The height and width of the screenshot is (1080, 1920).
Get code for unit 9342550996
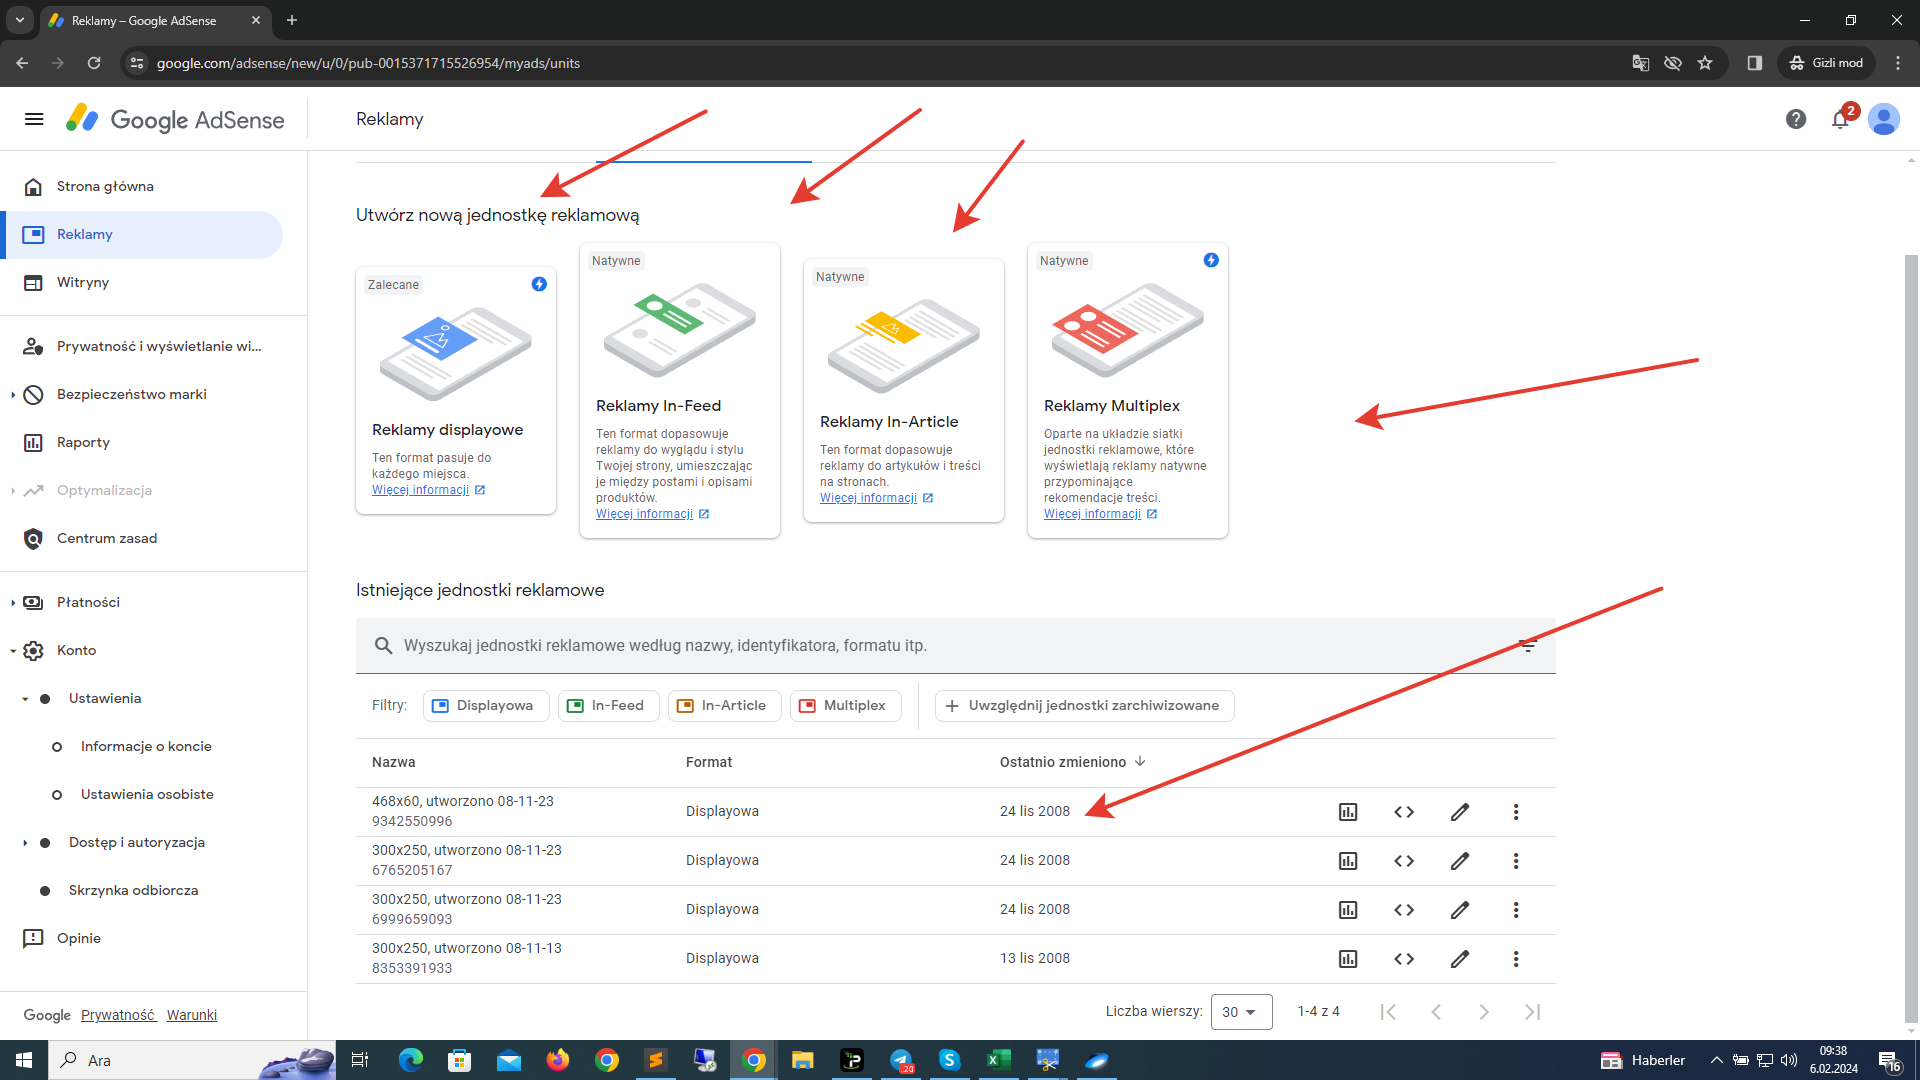(x=1404, y=812)
